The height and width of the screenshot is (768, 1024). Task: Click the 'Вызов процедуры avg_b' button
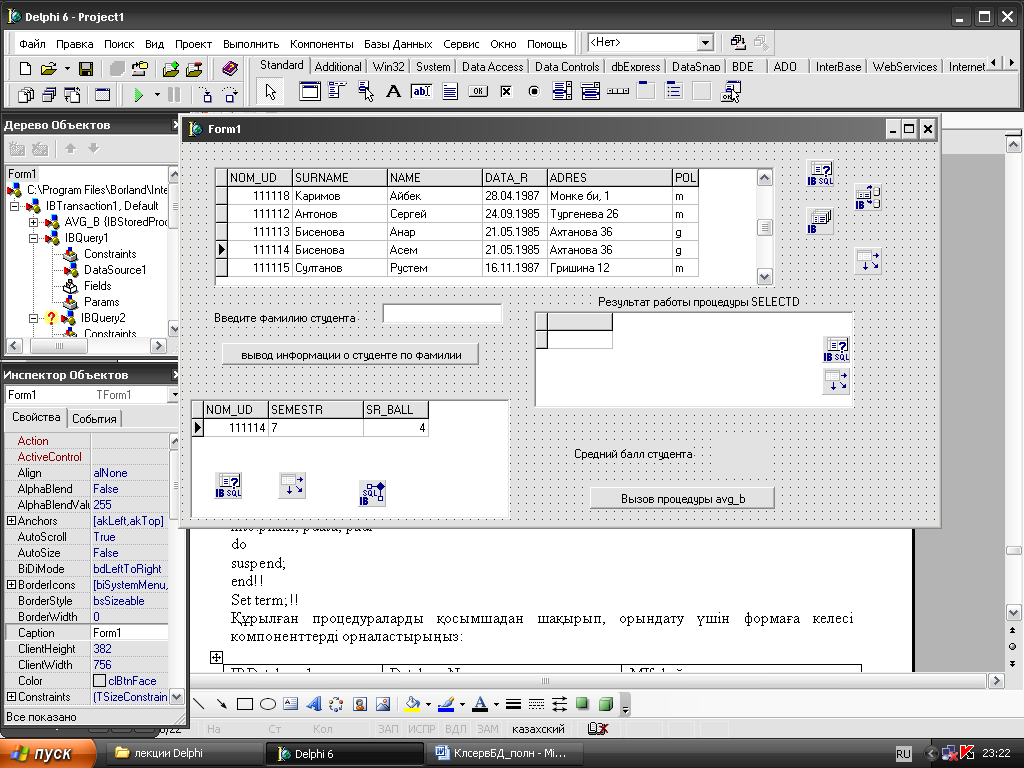click(x=682, y=498)
